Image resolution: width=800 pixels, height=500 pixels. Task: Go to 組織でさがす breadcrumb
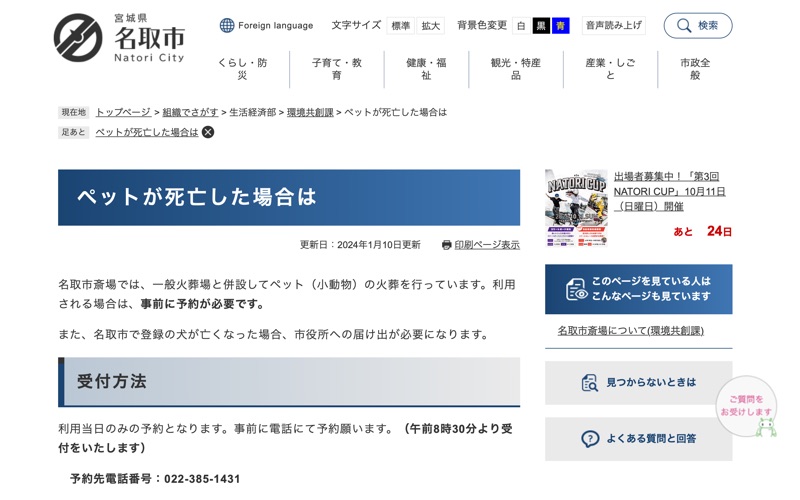190,112
